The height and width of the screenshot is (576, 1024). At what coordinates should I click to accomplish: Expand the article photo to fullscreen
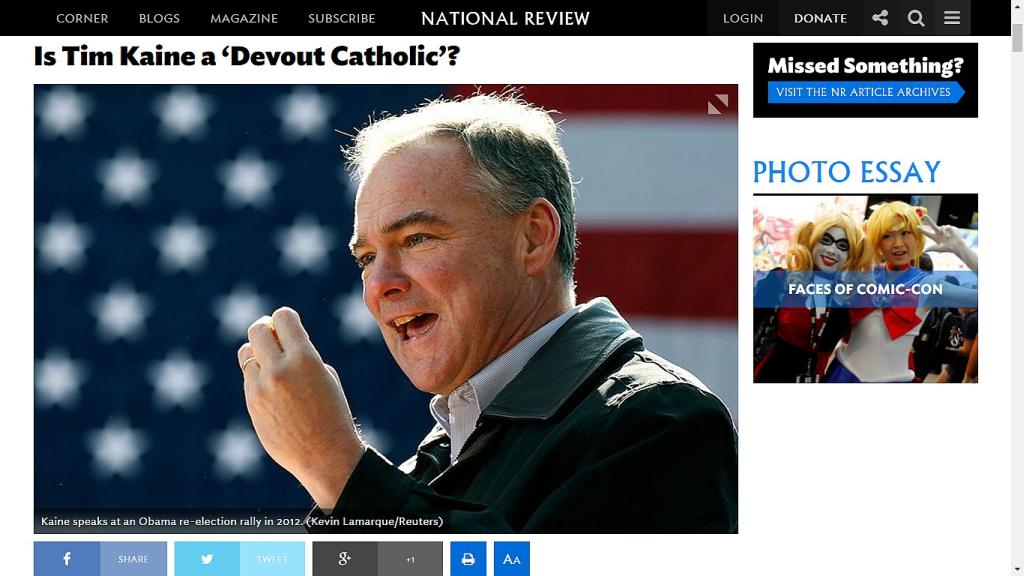718,104
